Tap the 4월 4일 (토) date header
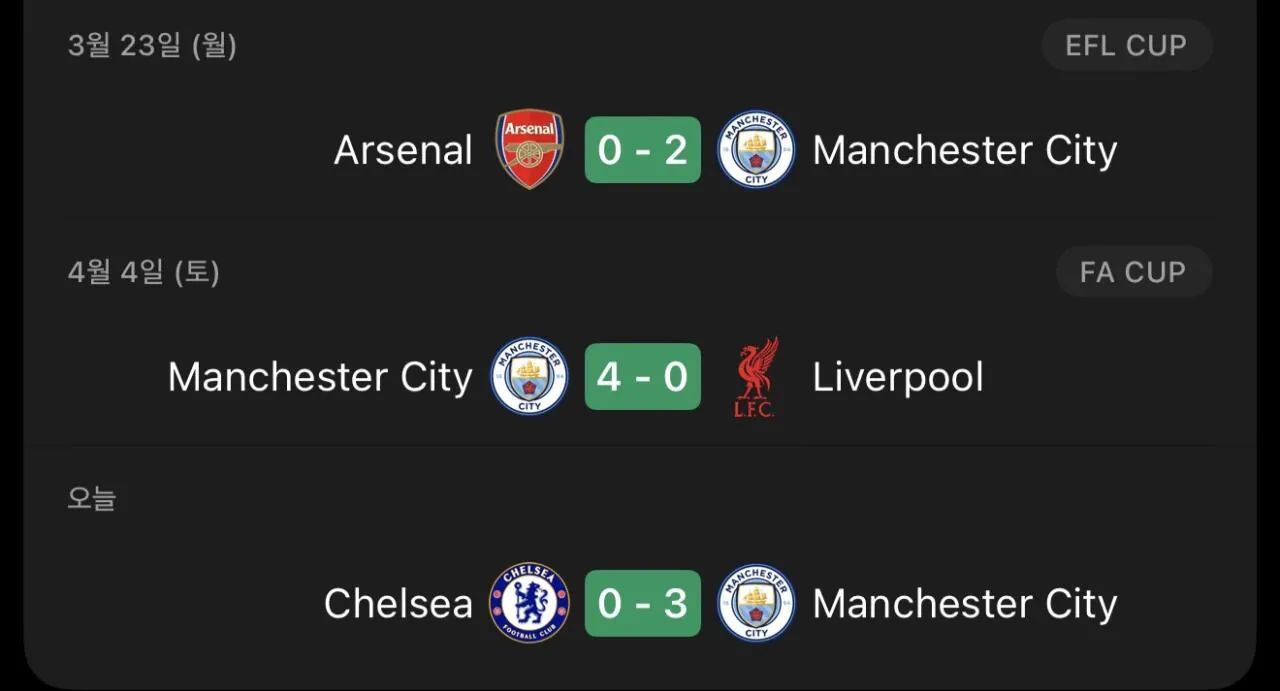The width and height of the screenshot is (1280, 691). tap(143, 272)
